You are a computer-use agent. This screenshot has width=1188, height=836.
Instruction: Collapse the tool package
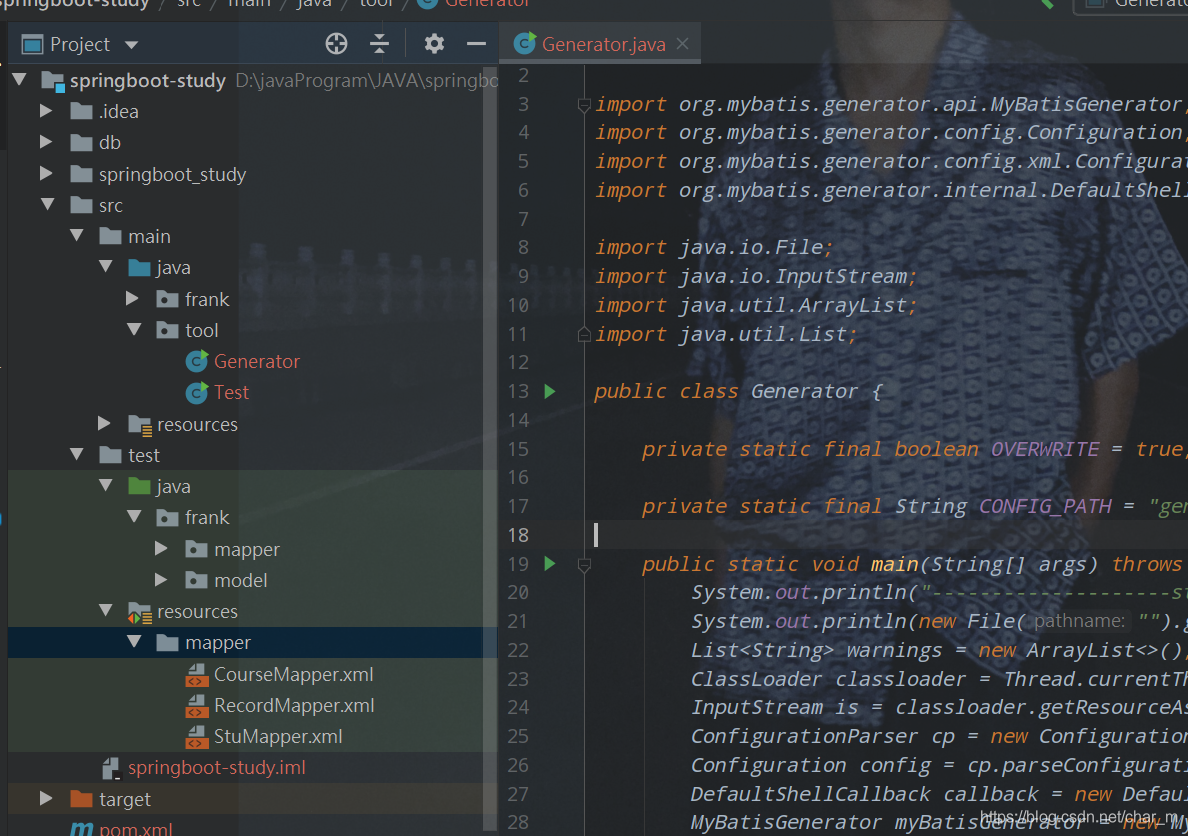click(x=135, y=330)
